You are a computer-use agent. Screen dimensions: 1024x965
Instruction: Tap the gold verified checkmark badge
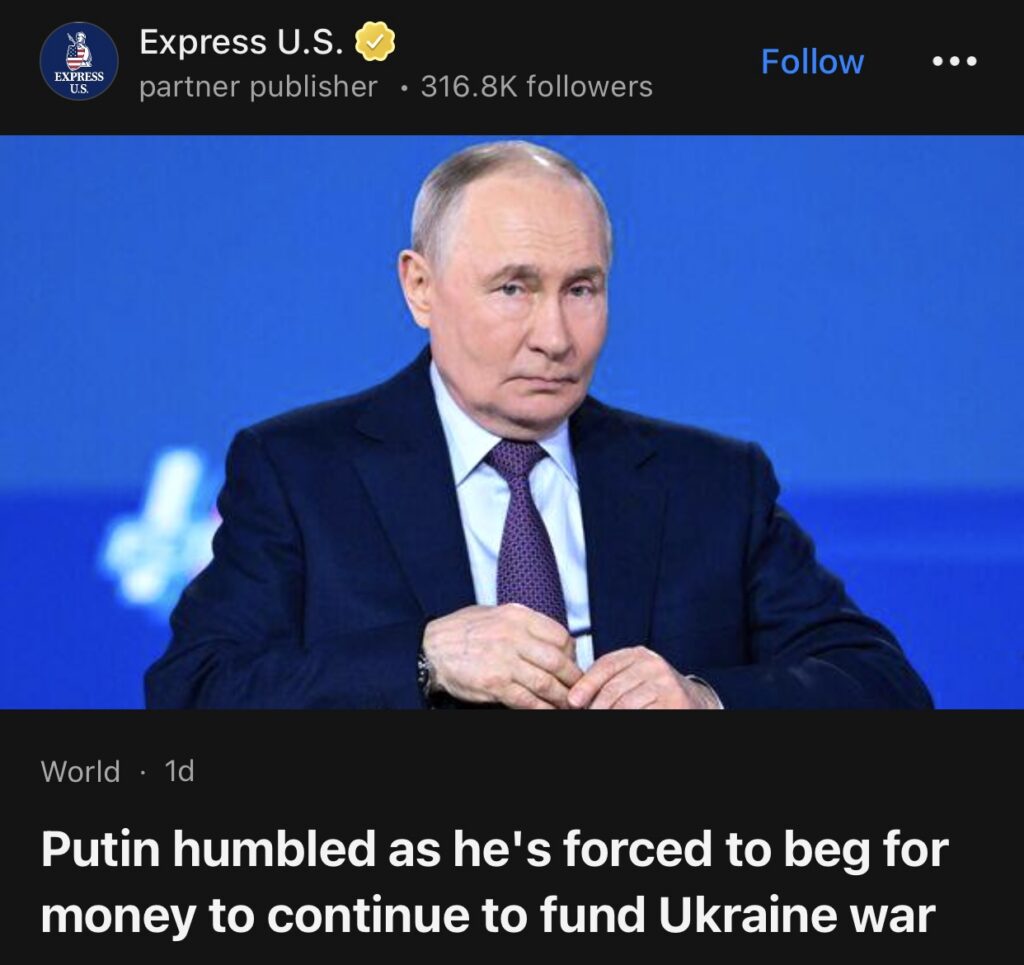(x=375, y=41)
